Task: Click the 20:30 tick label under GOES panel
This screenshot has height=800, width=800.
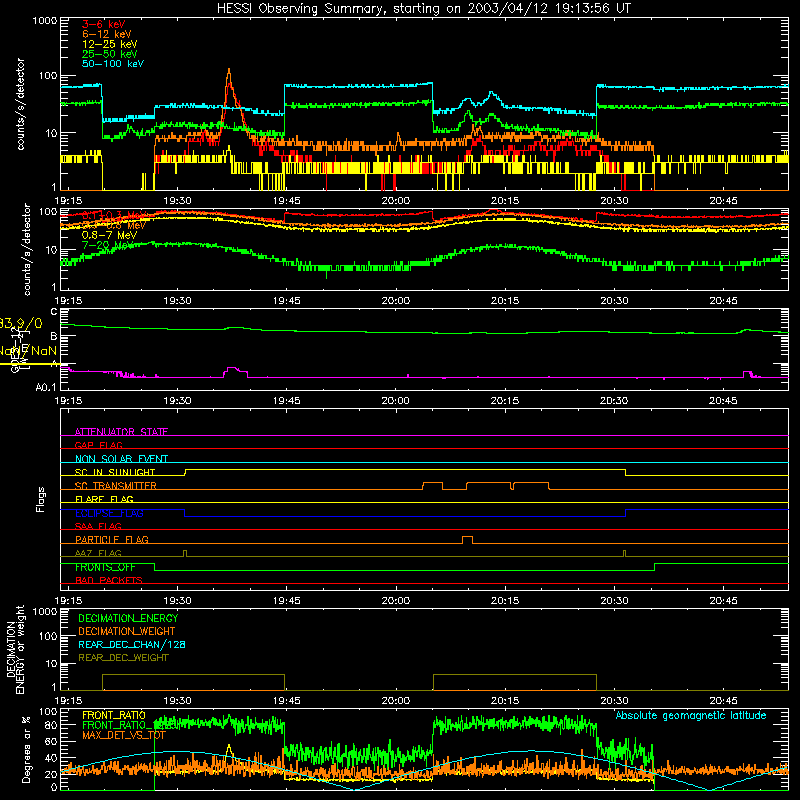Action: (614, 401)
